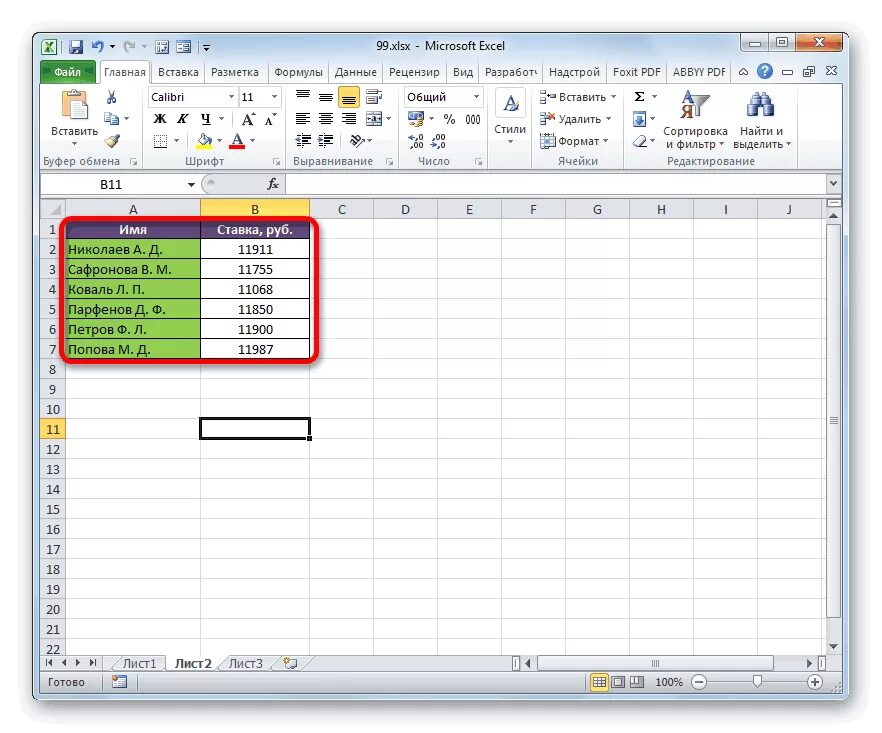882x733 pixels.
Task: Click the Fill Color paint bucket icon
Action: point(204,141)
